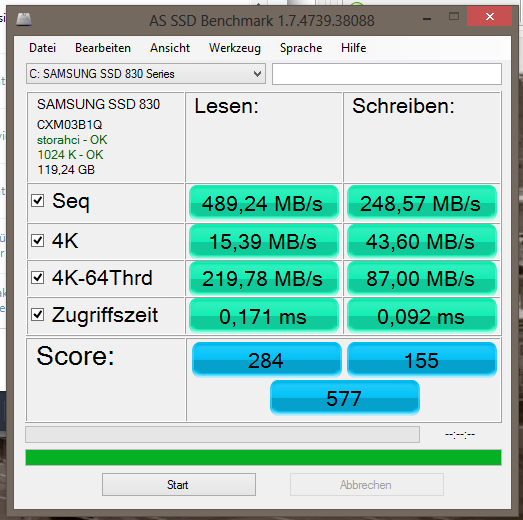
Task: Click the total score 577
Action: click(345, 398)
